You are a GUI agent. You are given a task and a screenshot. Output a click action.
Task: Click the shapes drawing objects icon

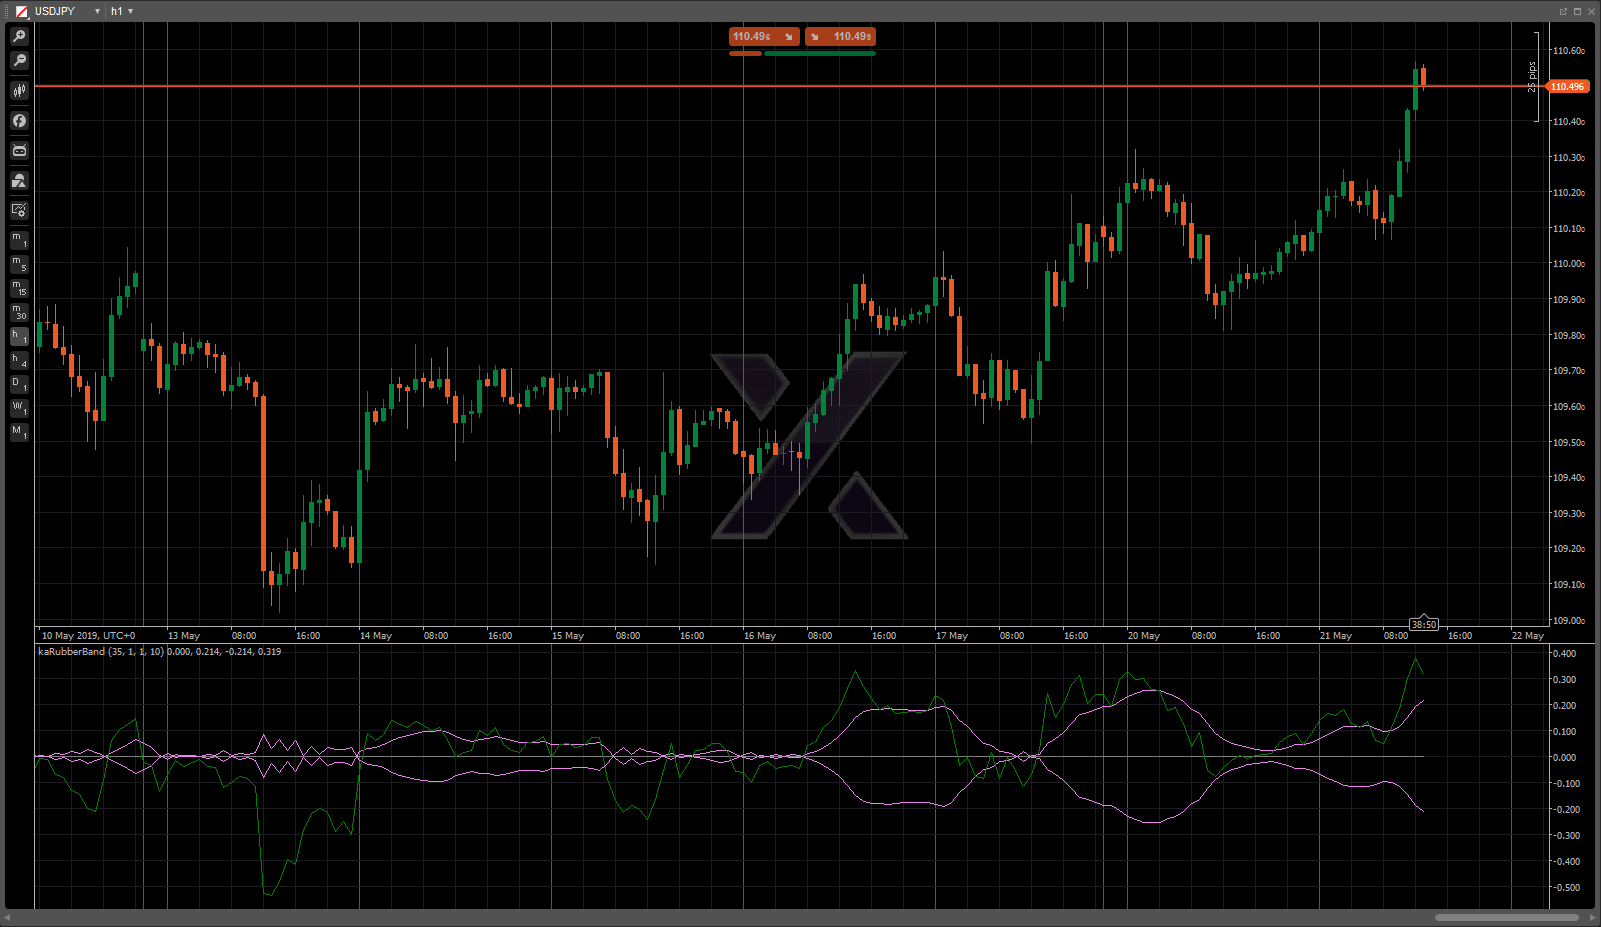(x=19, y=181)
